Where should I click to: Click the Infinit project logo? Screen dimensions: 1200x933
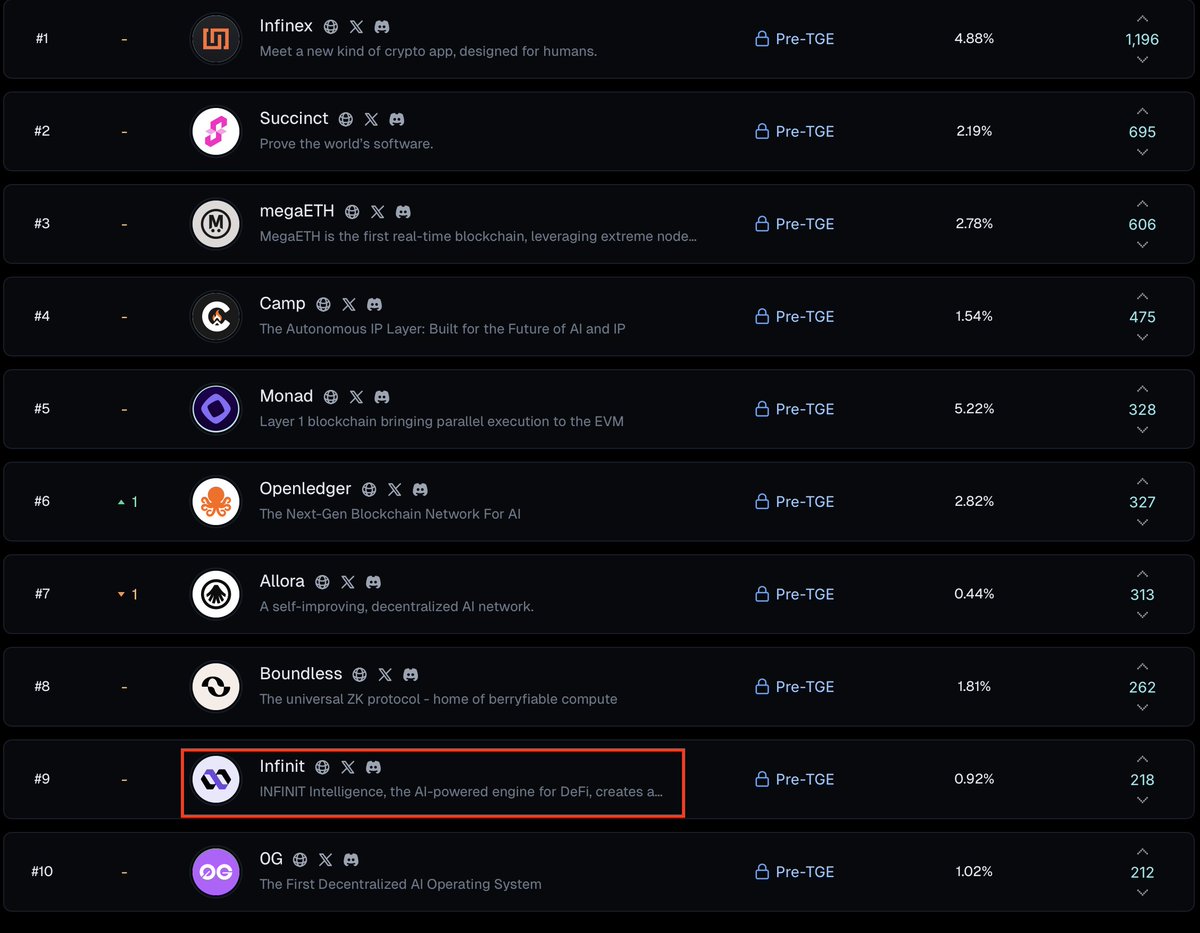(x=216, y=779)
